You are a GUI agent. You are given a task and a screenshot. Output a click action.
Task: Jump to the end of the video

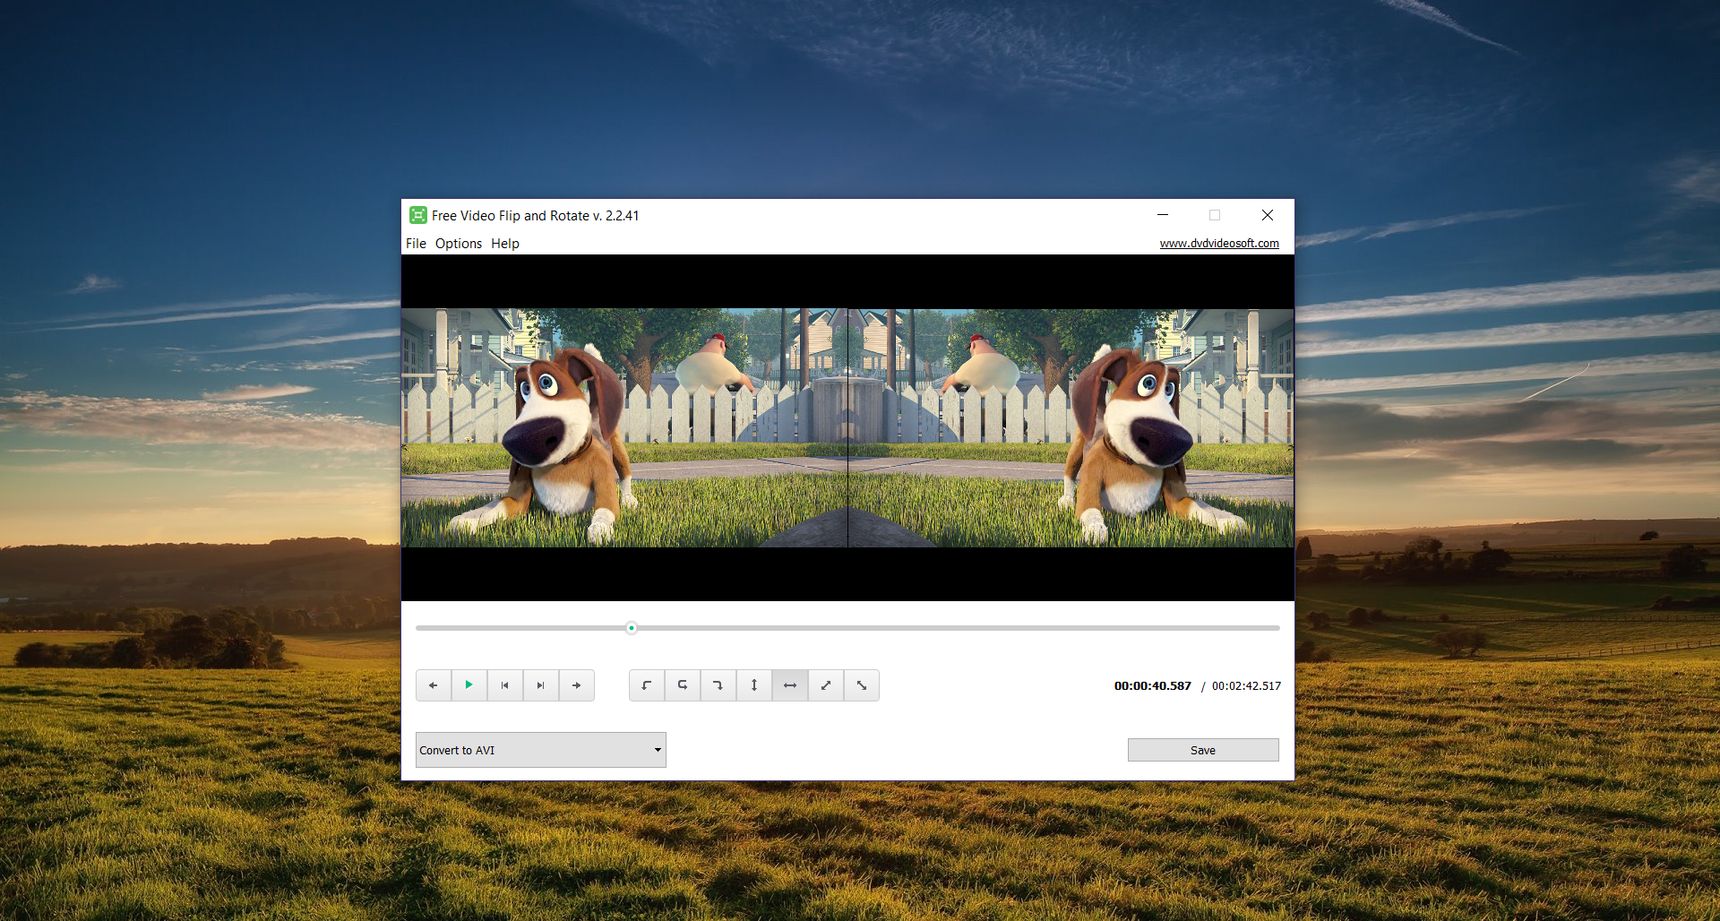coord(541,685)
